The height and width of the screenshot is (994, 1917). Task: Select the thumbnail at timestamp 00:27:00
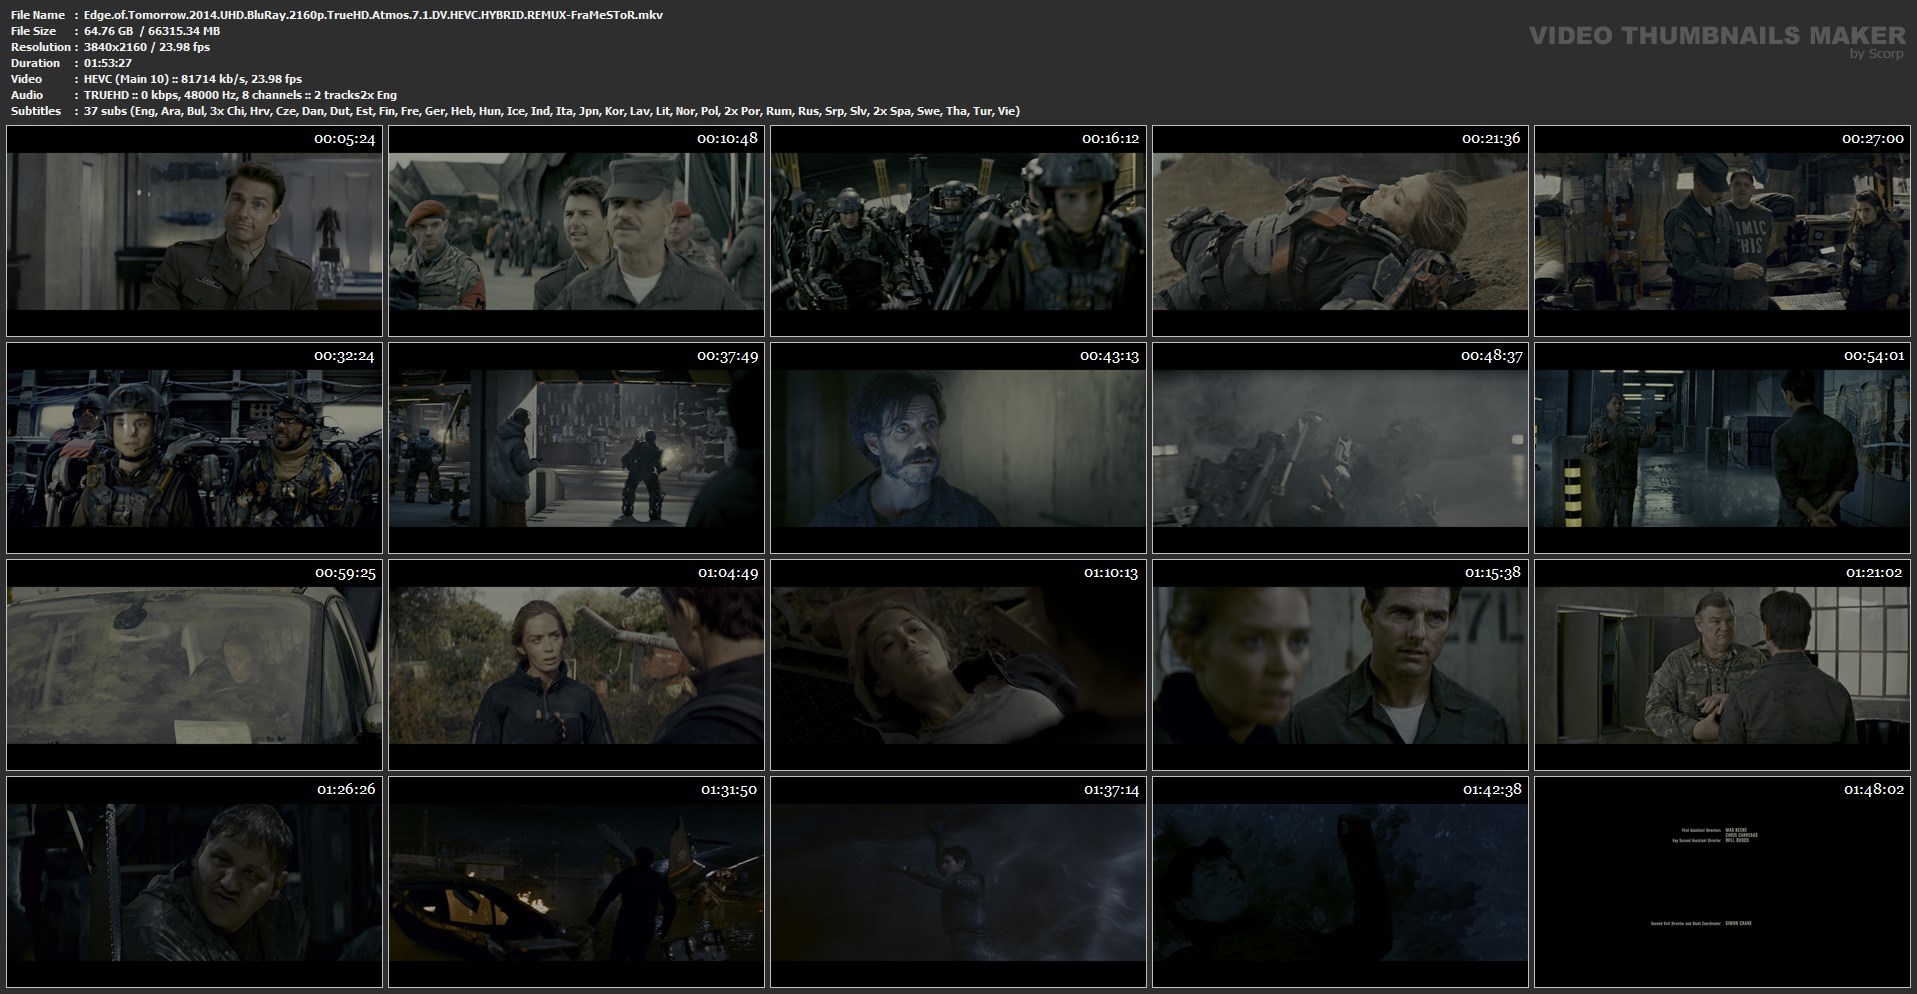point(1722,231)
